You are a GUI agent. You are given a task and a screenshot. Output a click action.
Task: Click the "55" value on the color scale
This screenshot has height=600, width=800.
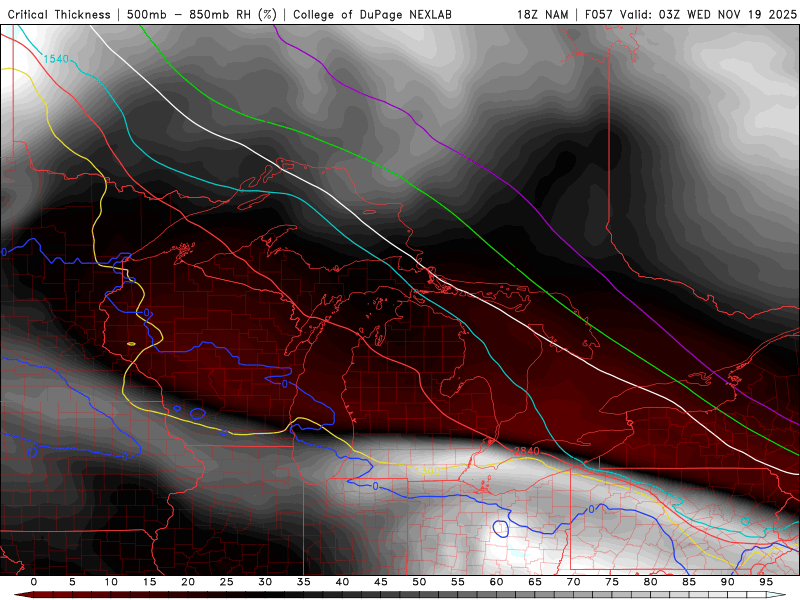[x=458, y=582]
